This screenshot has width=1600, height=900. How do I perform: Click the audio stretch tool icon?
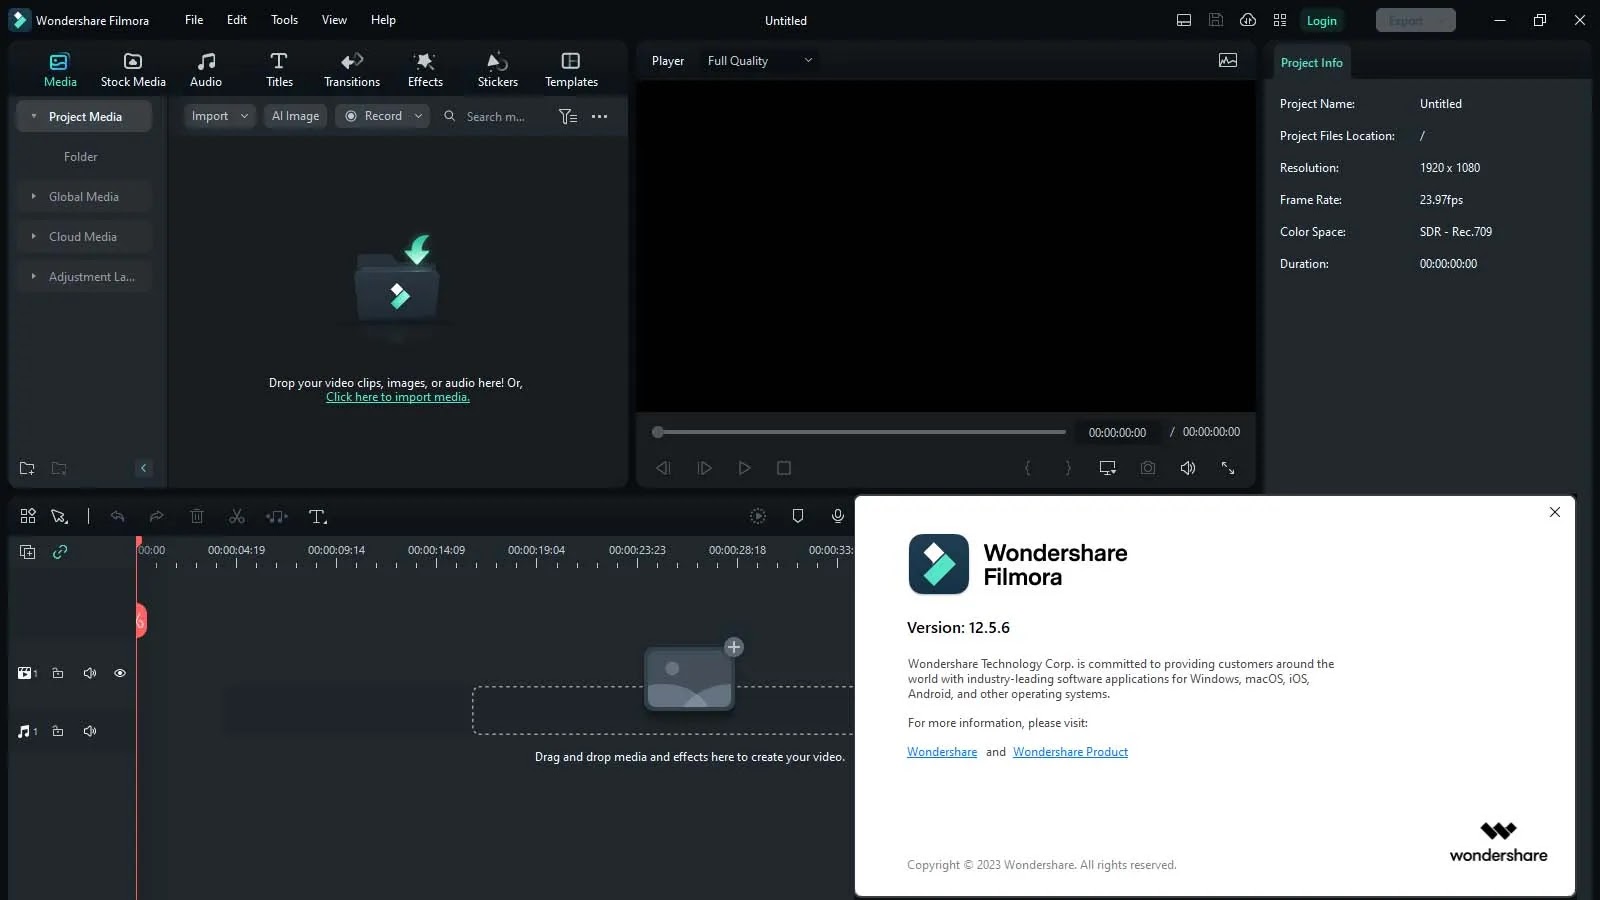pyautogui.click(x=277, y=516)
